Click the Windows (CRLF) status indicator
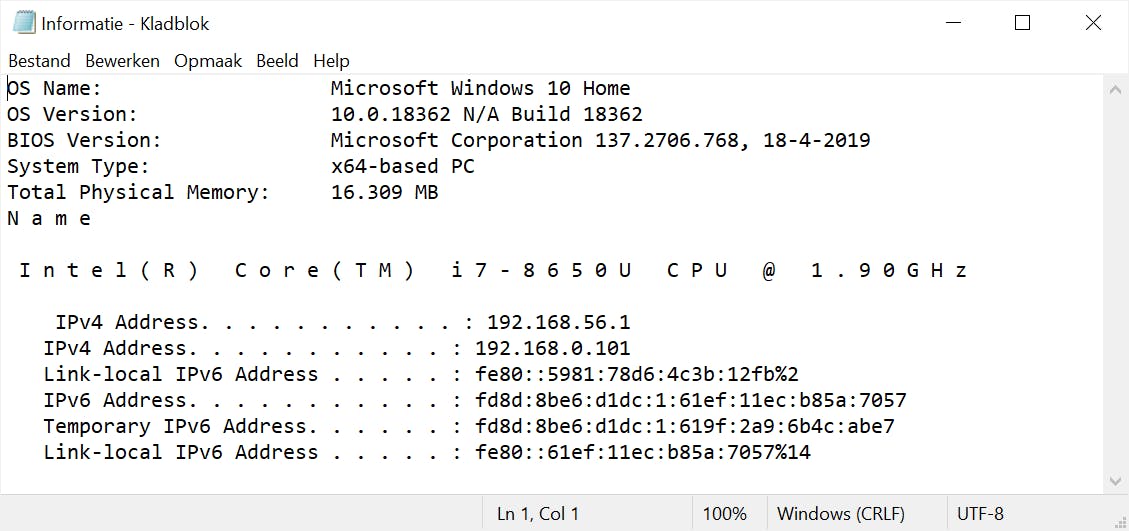This screenshot has height=531, width=1129. pos(840,514)
